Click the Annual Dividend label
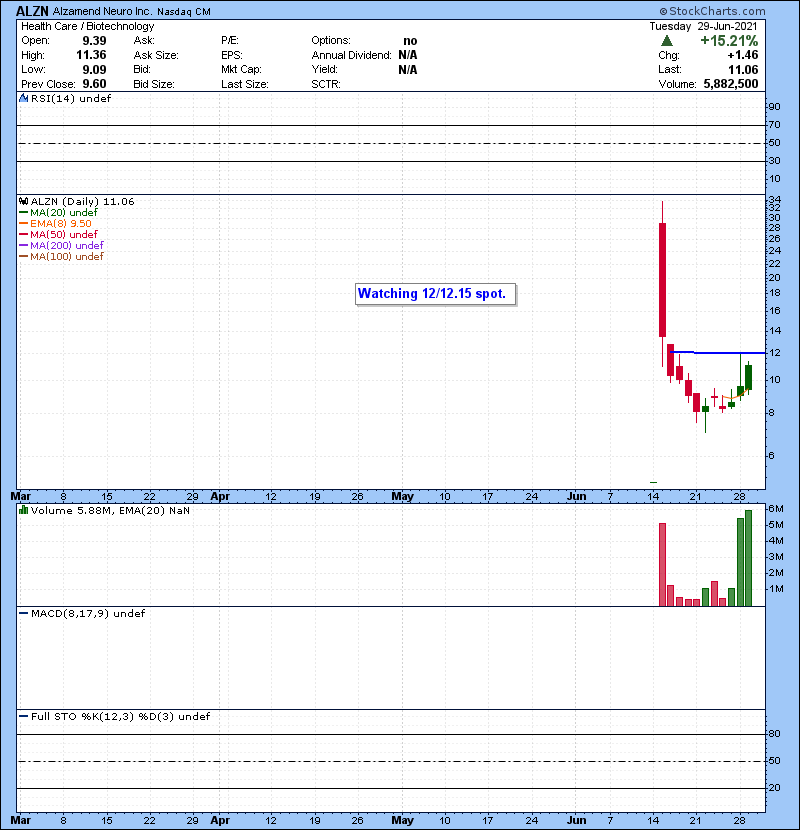This screenshot has height=830, width=800. [352, 55]
